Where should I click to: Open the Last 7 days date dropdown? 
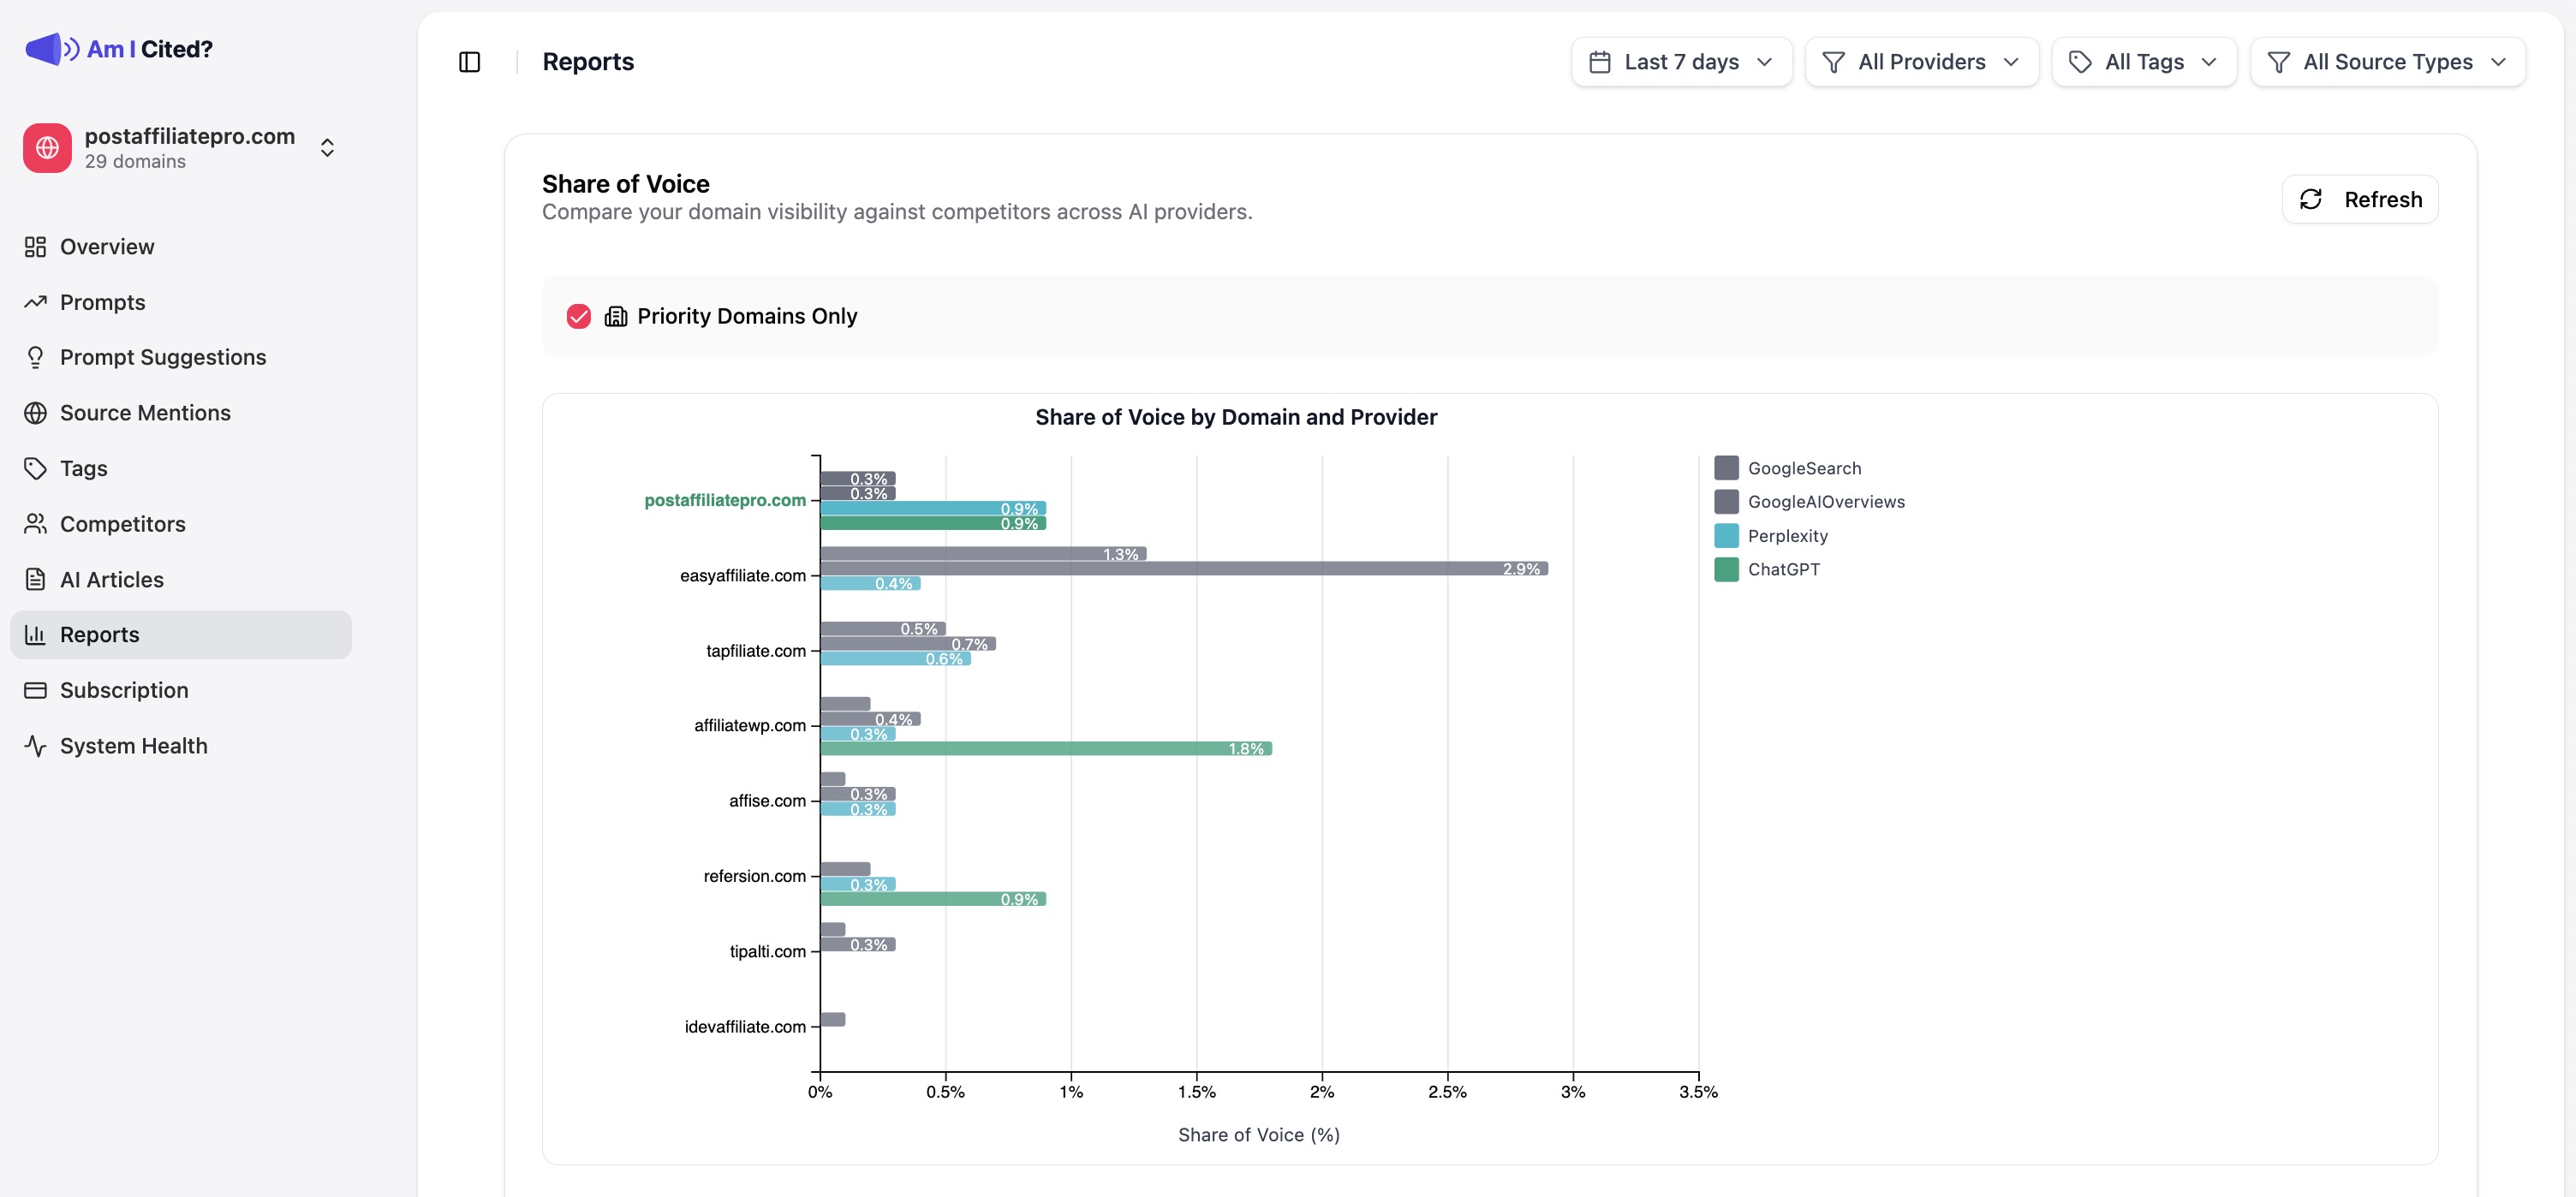point(1680,61)
